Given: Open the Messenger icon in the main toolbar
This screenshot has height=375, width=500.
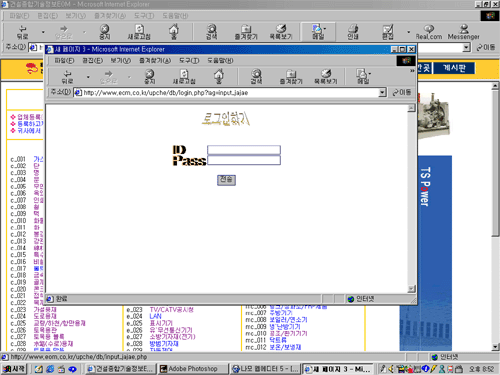Looking at the screenshot, I should 463,32.
